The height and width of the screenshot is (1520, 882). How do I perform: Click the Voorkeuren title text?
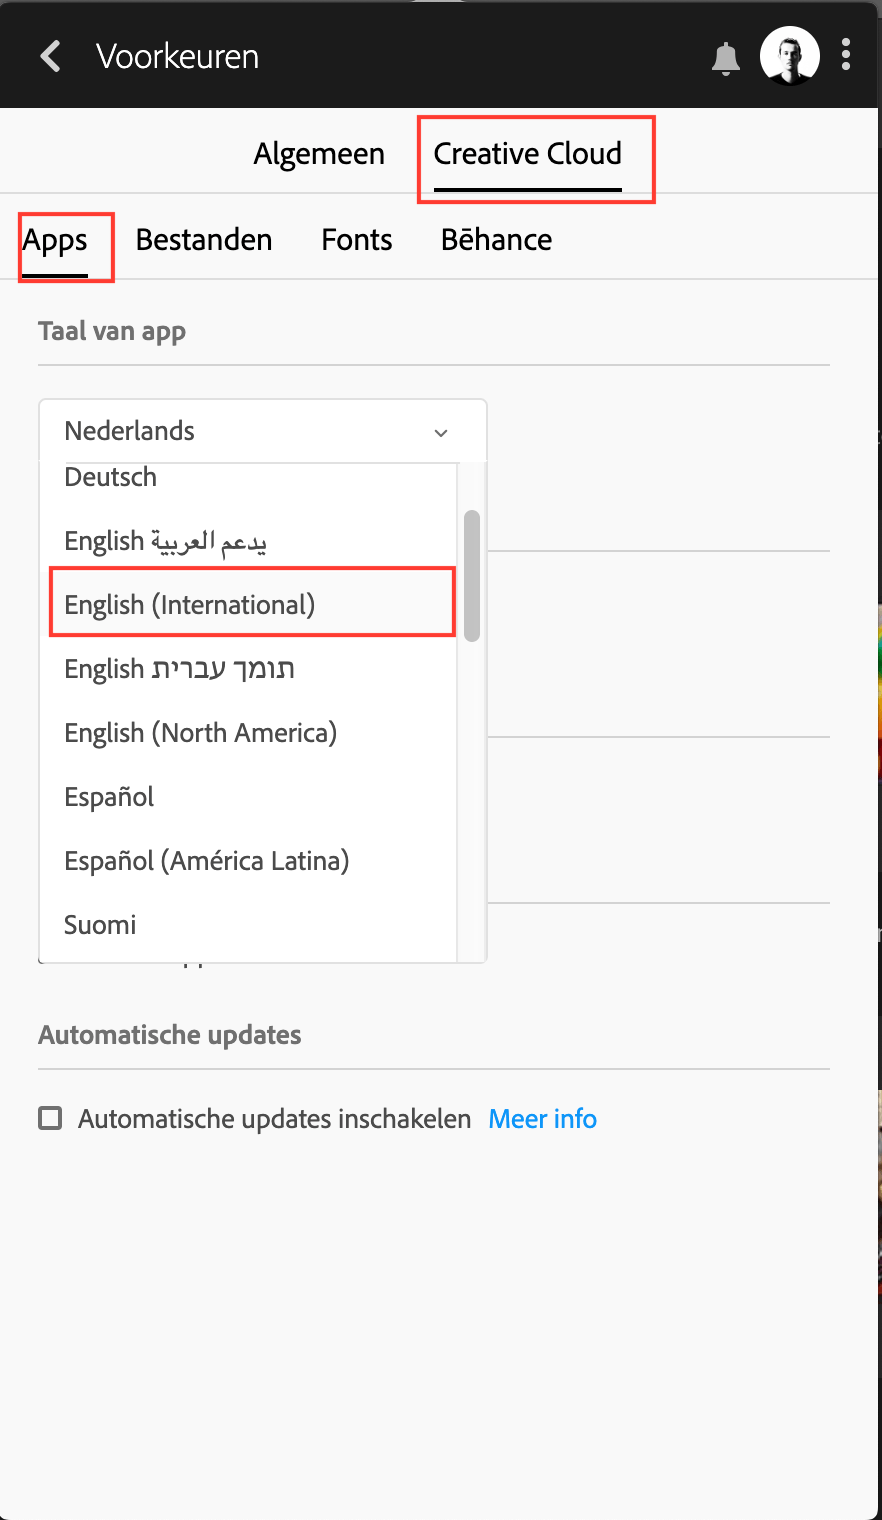tap(177, 56)
